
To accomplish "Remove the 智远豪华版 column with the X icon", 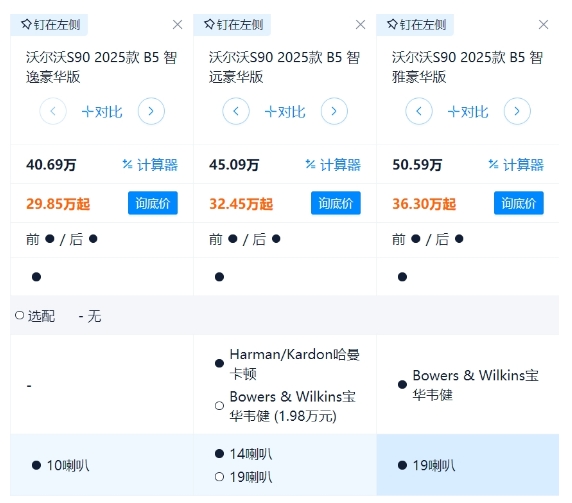I will pos(360,25).
